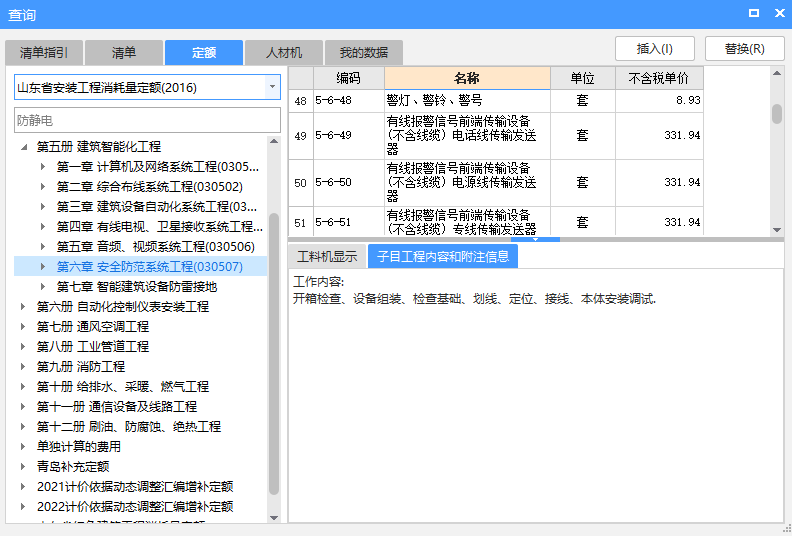Select 单独计算的费用 tree item

(x=79, y=447)
